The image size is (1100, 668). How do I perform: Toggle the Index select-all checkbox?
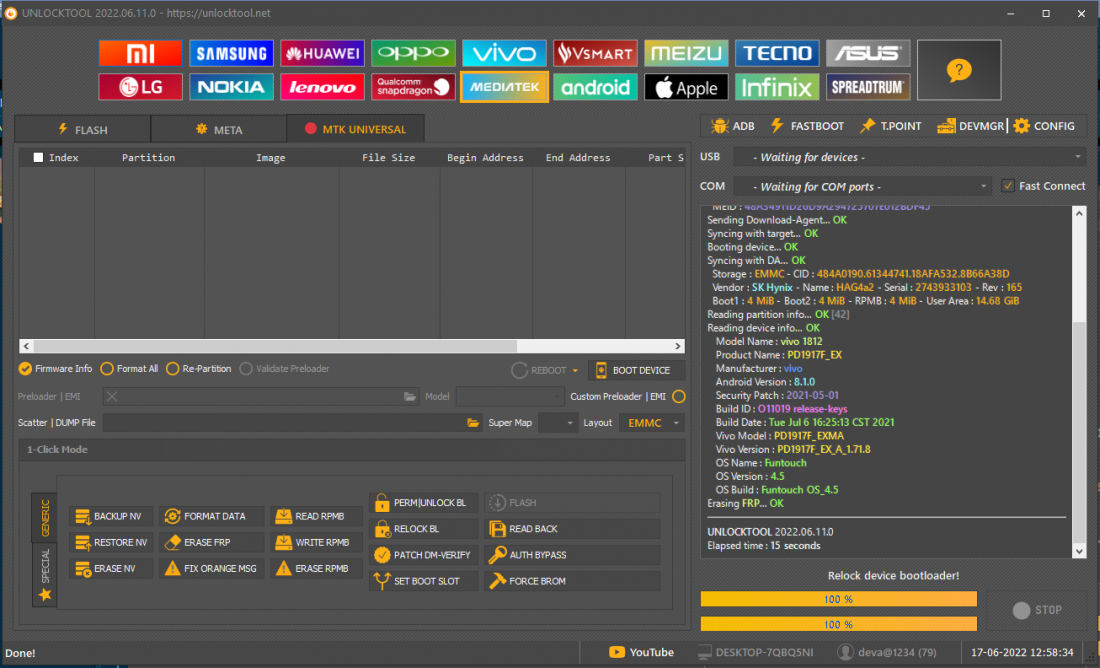click(x=39, y=158)
